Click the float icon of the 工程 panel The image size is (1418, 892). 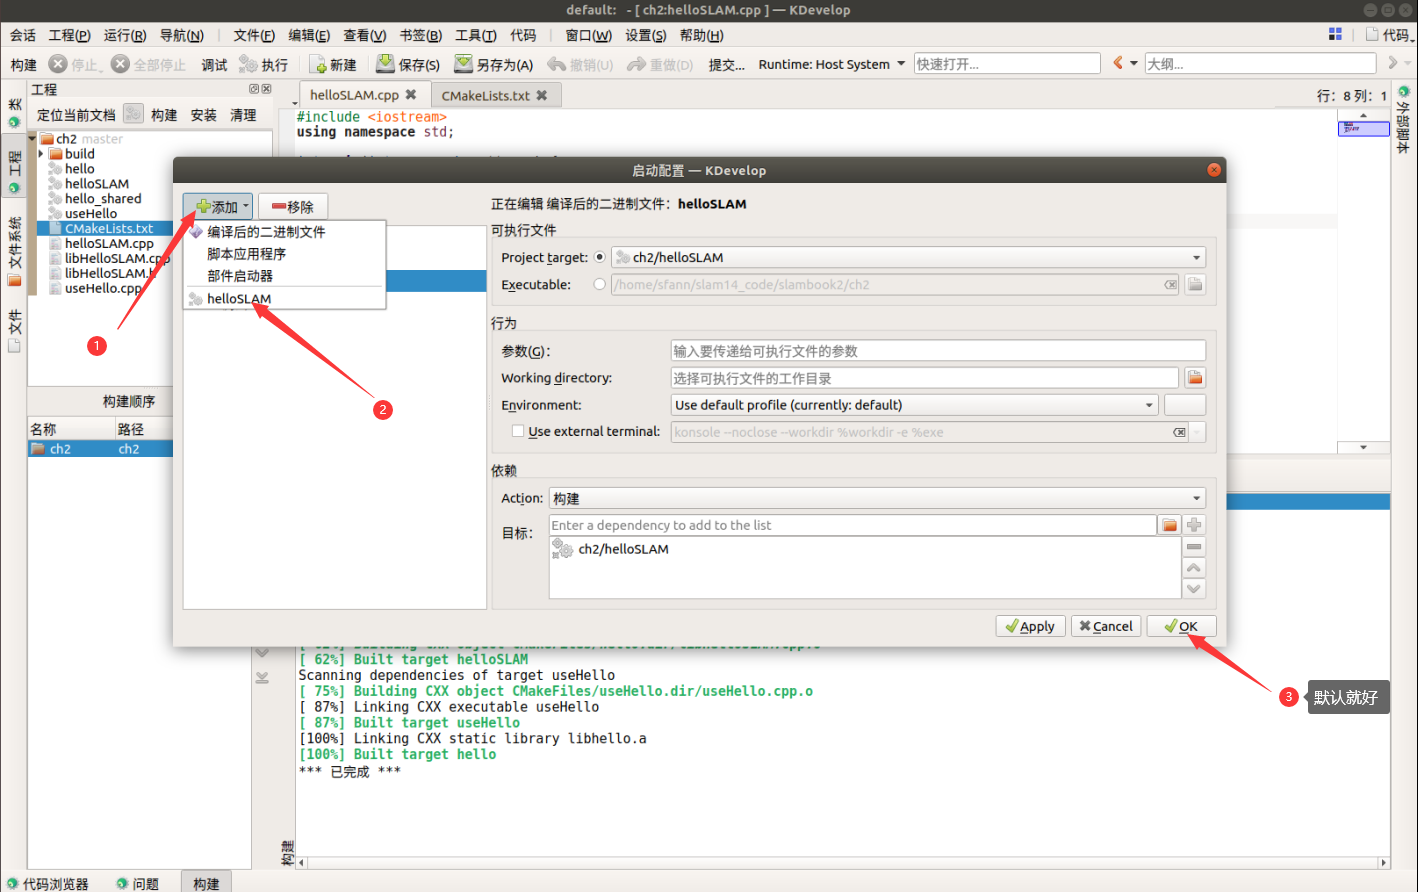point(254,89)
